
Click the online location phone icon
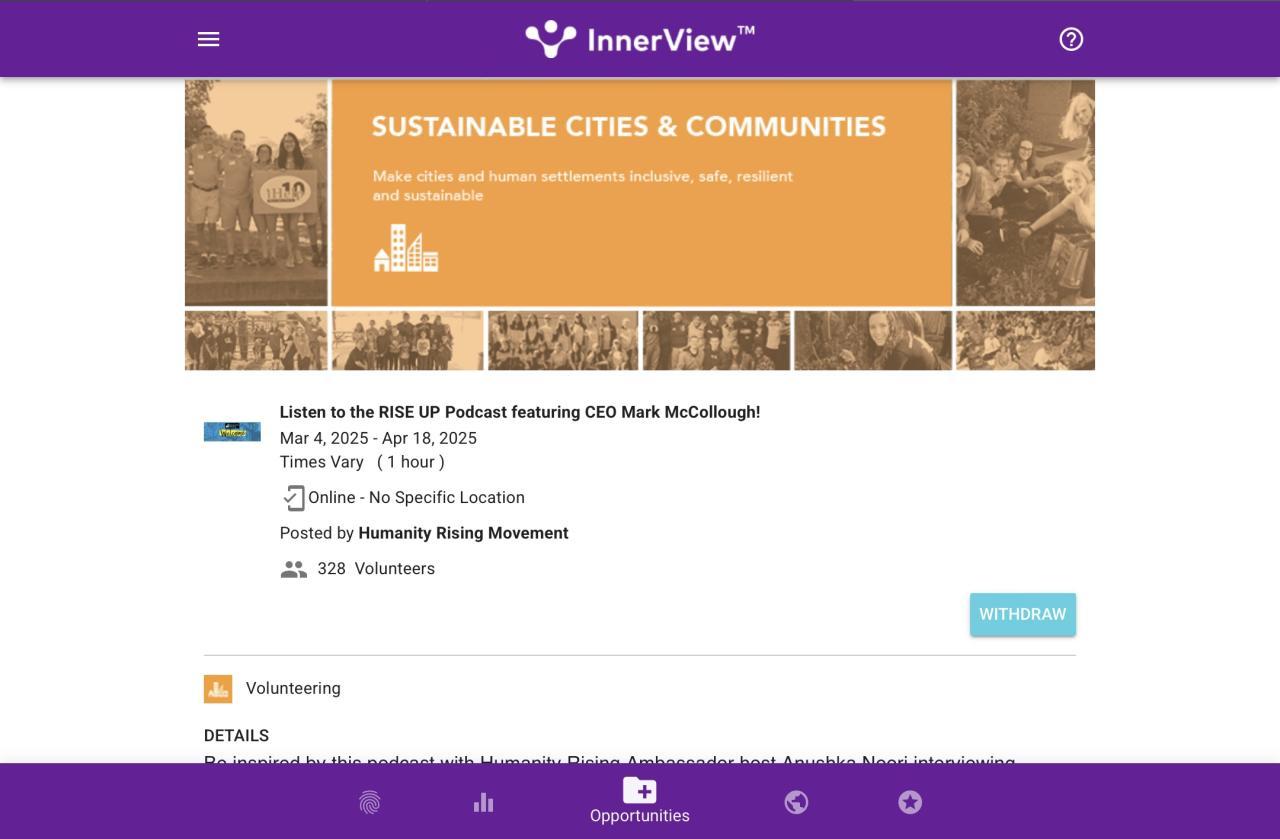coord(294,498)
